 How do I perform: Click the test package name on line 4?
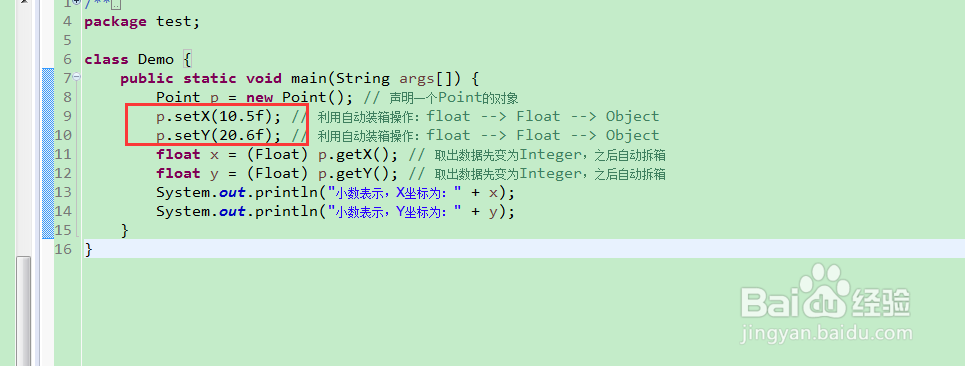click(x=174, y=22)
